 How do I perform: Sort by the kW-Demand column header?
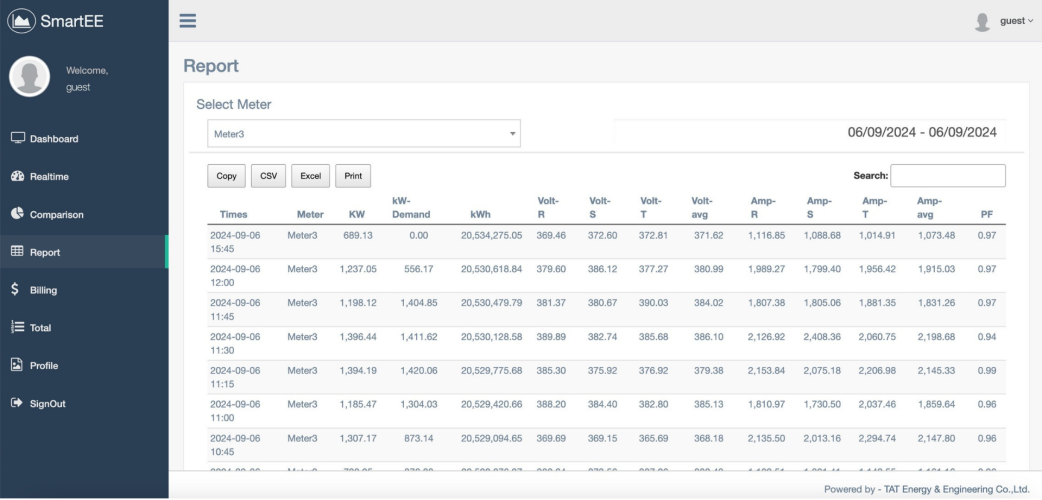tap(411, 207)
